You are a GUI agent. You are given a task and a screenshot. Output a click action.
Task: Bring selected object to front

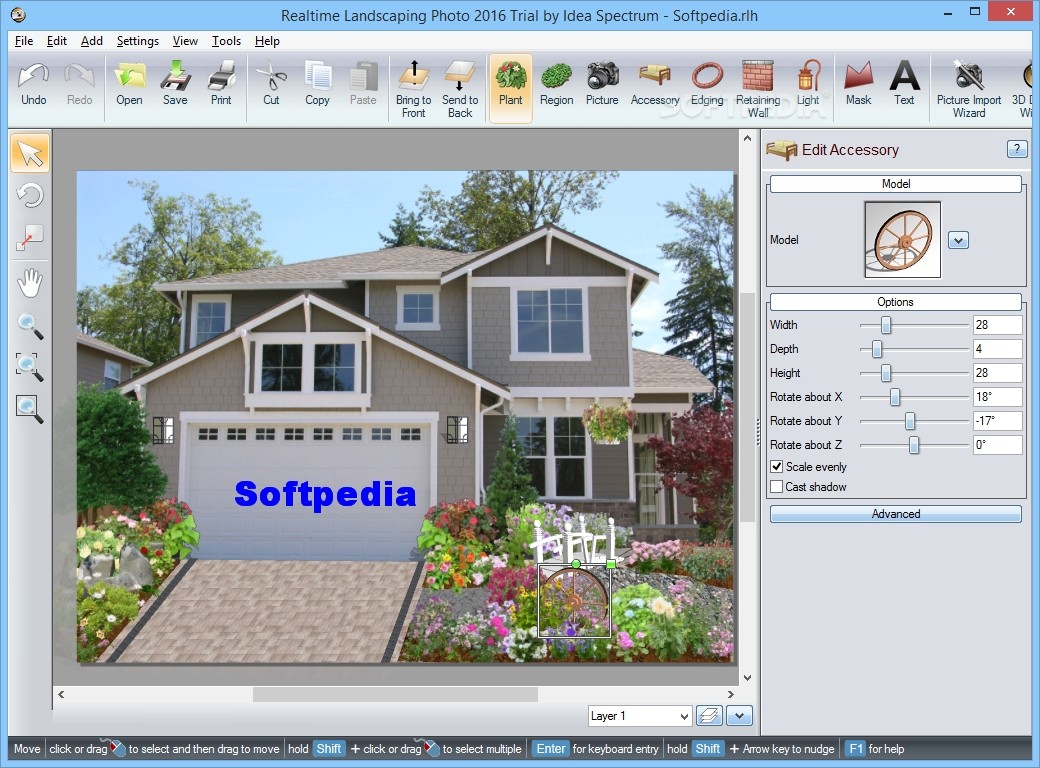click(x=413, y=90)
